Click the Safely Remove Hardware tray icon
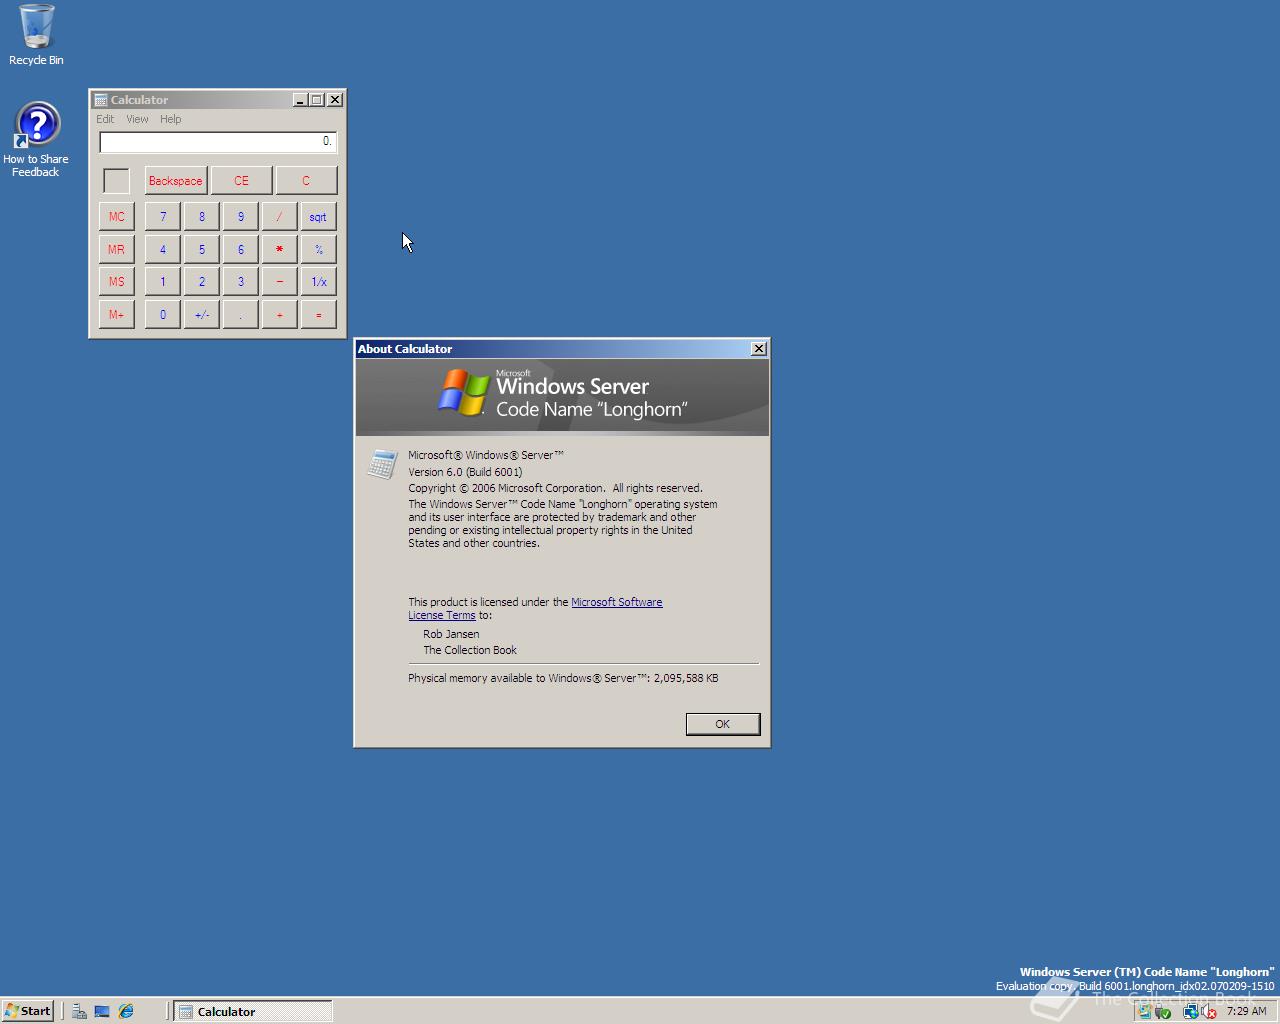1280x1024 pixels. pyautogui.click(x=1162, y=1011)
